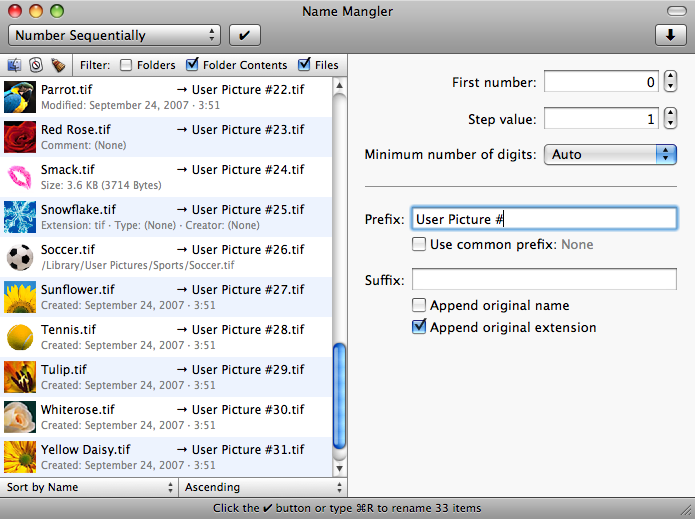The width and height of the screenshot is (695, 519).
Task: Toggle Append original extension checkbox
Action: click(x=419, y=327)
